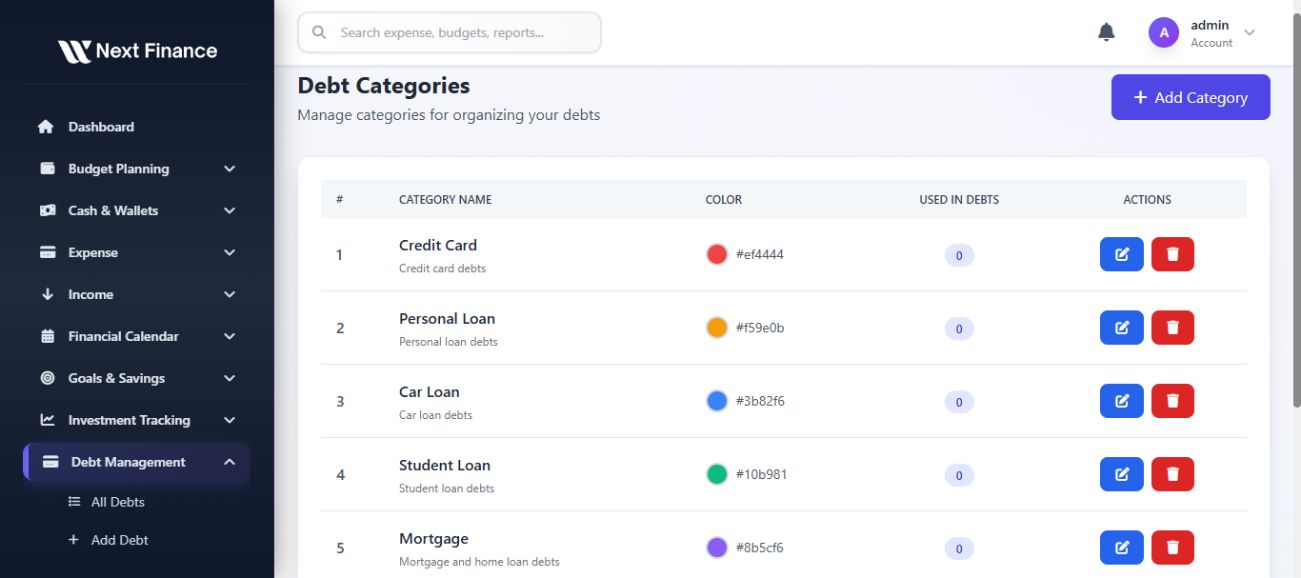Delete the Student Loan category
The image size is (1301, 578).
pos(1172,474)
